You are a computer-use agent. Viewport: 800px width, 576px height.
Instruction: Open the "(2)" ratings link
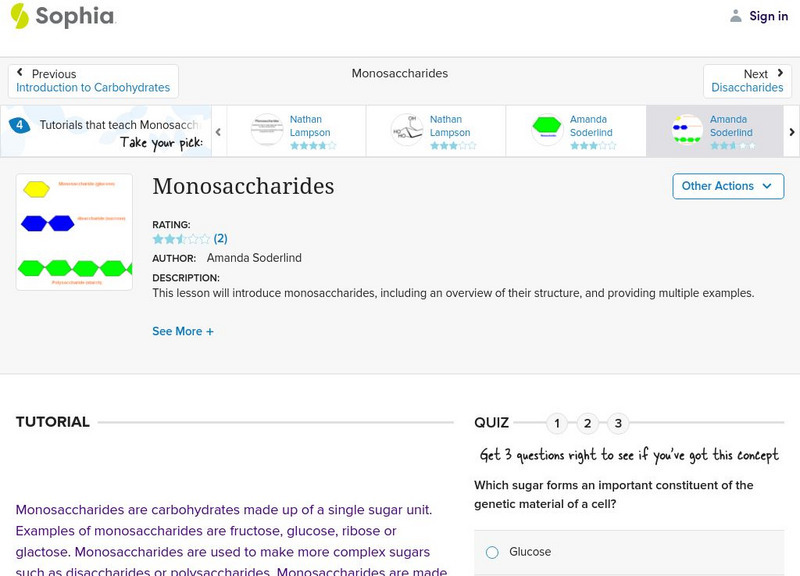221,238
